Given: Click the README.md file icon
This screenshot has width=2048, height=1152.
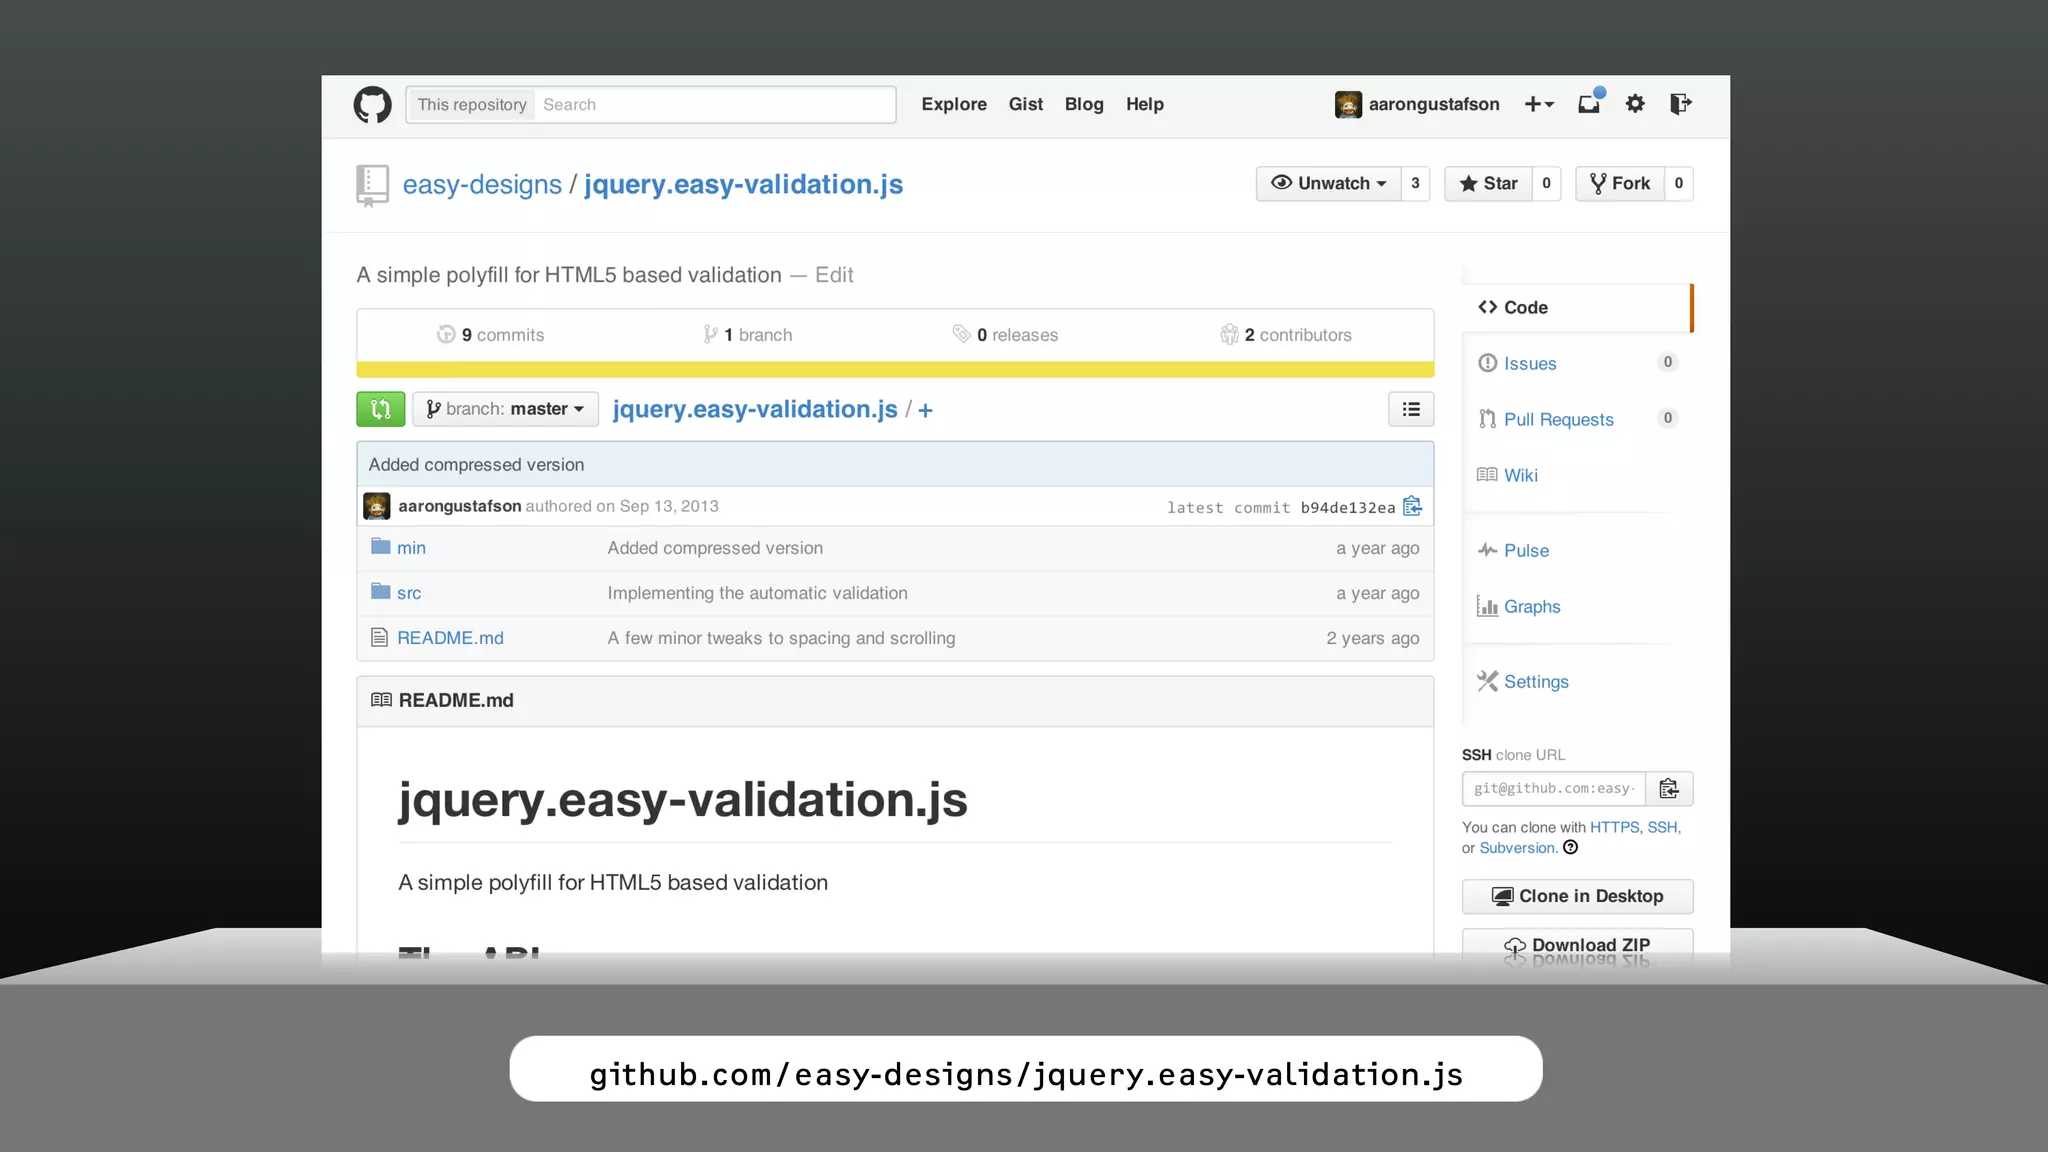Looking at the screenshot, I should [379, 637].
